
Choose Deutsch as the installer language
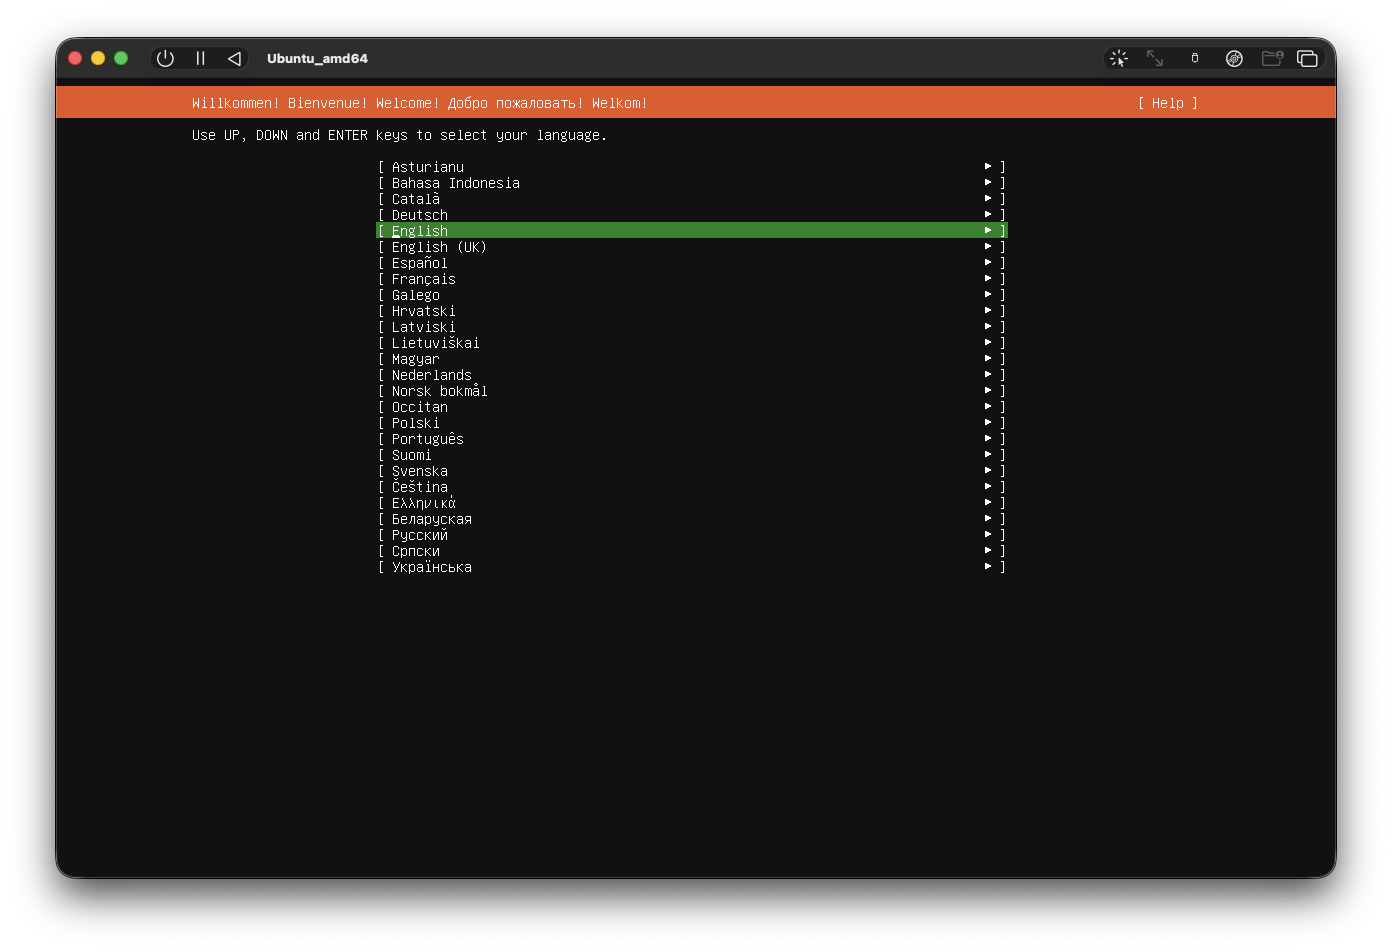coord(420,215)
